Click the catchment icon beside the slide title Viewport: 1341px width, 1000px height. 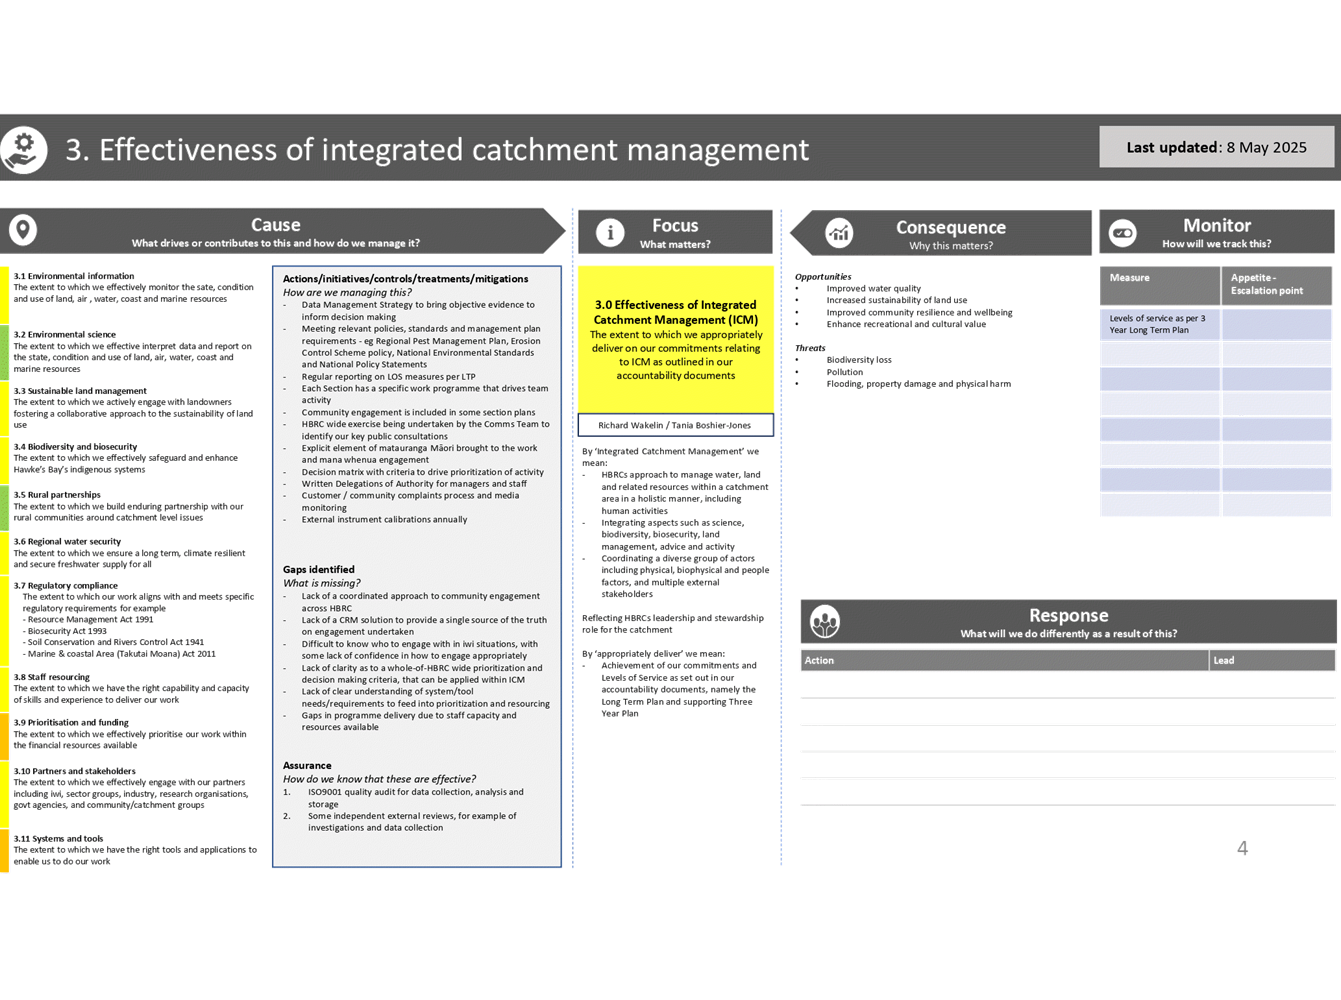pos(22,148)
